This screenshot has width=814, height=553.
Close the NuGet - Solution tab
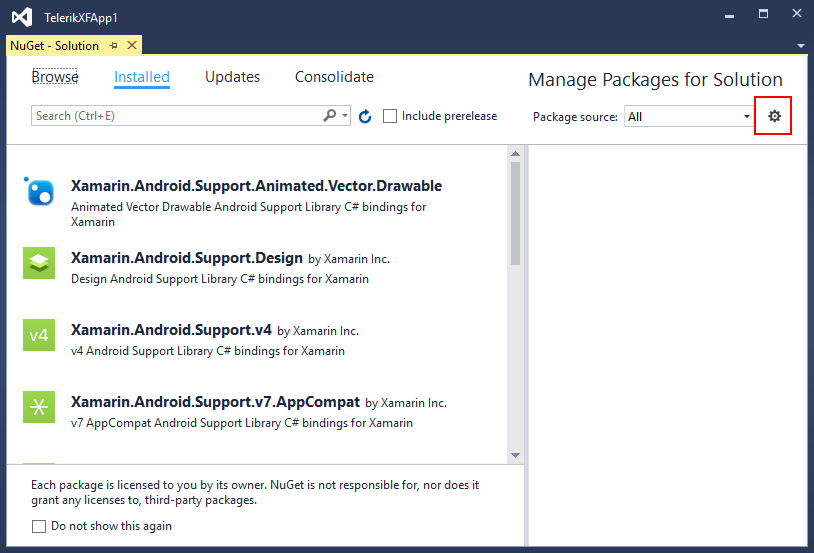point(132,45)
